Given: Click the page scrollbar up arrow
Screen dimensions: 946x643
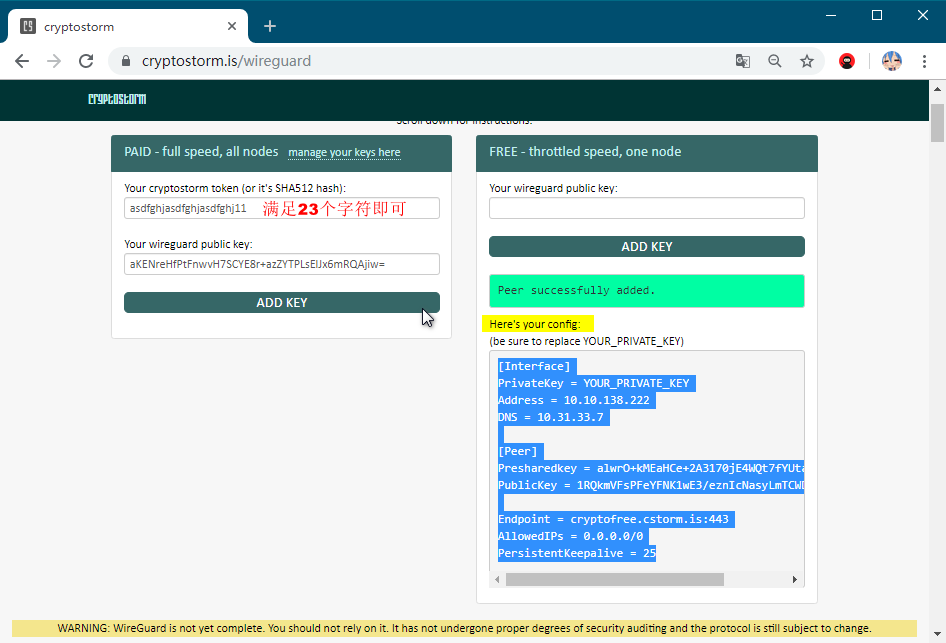Looking at the screenshot, I should (937, 89).
